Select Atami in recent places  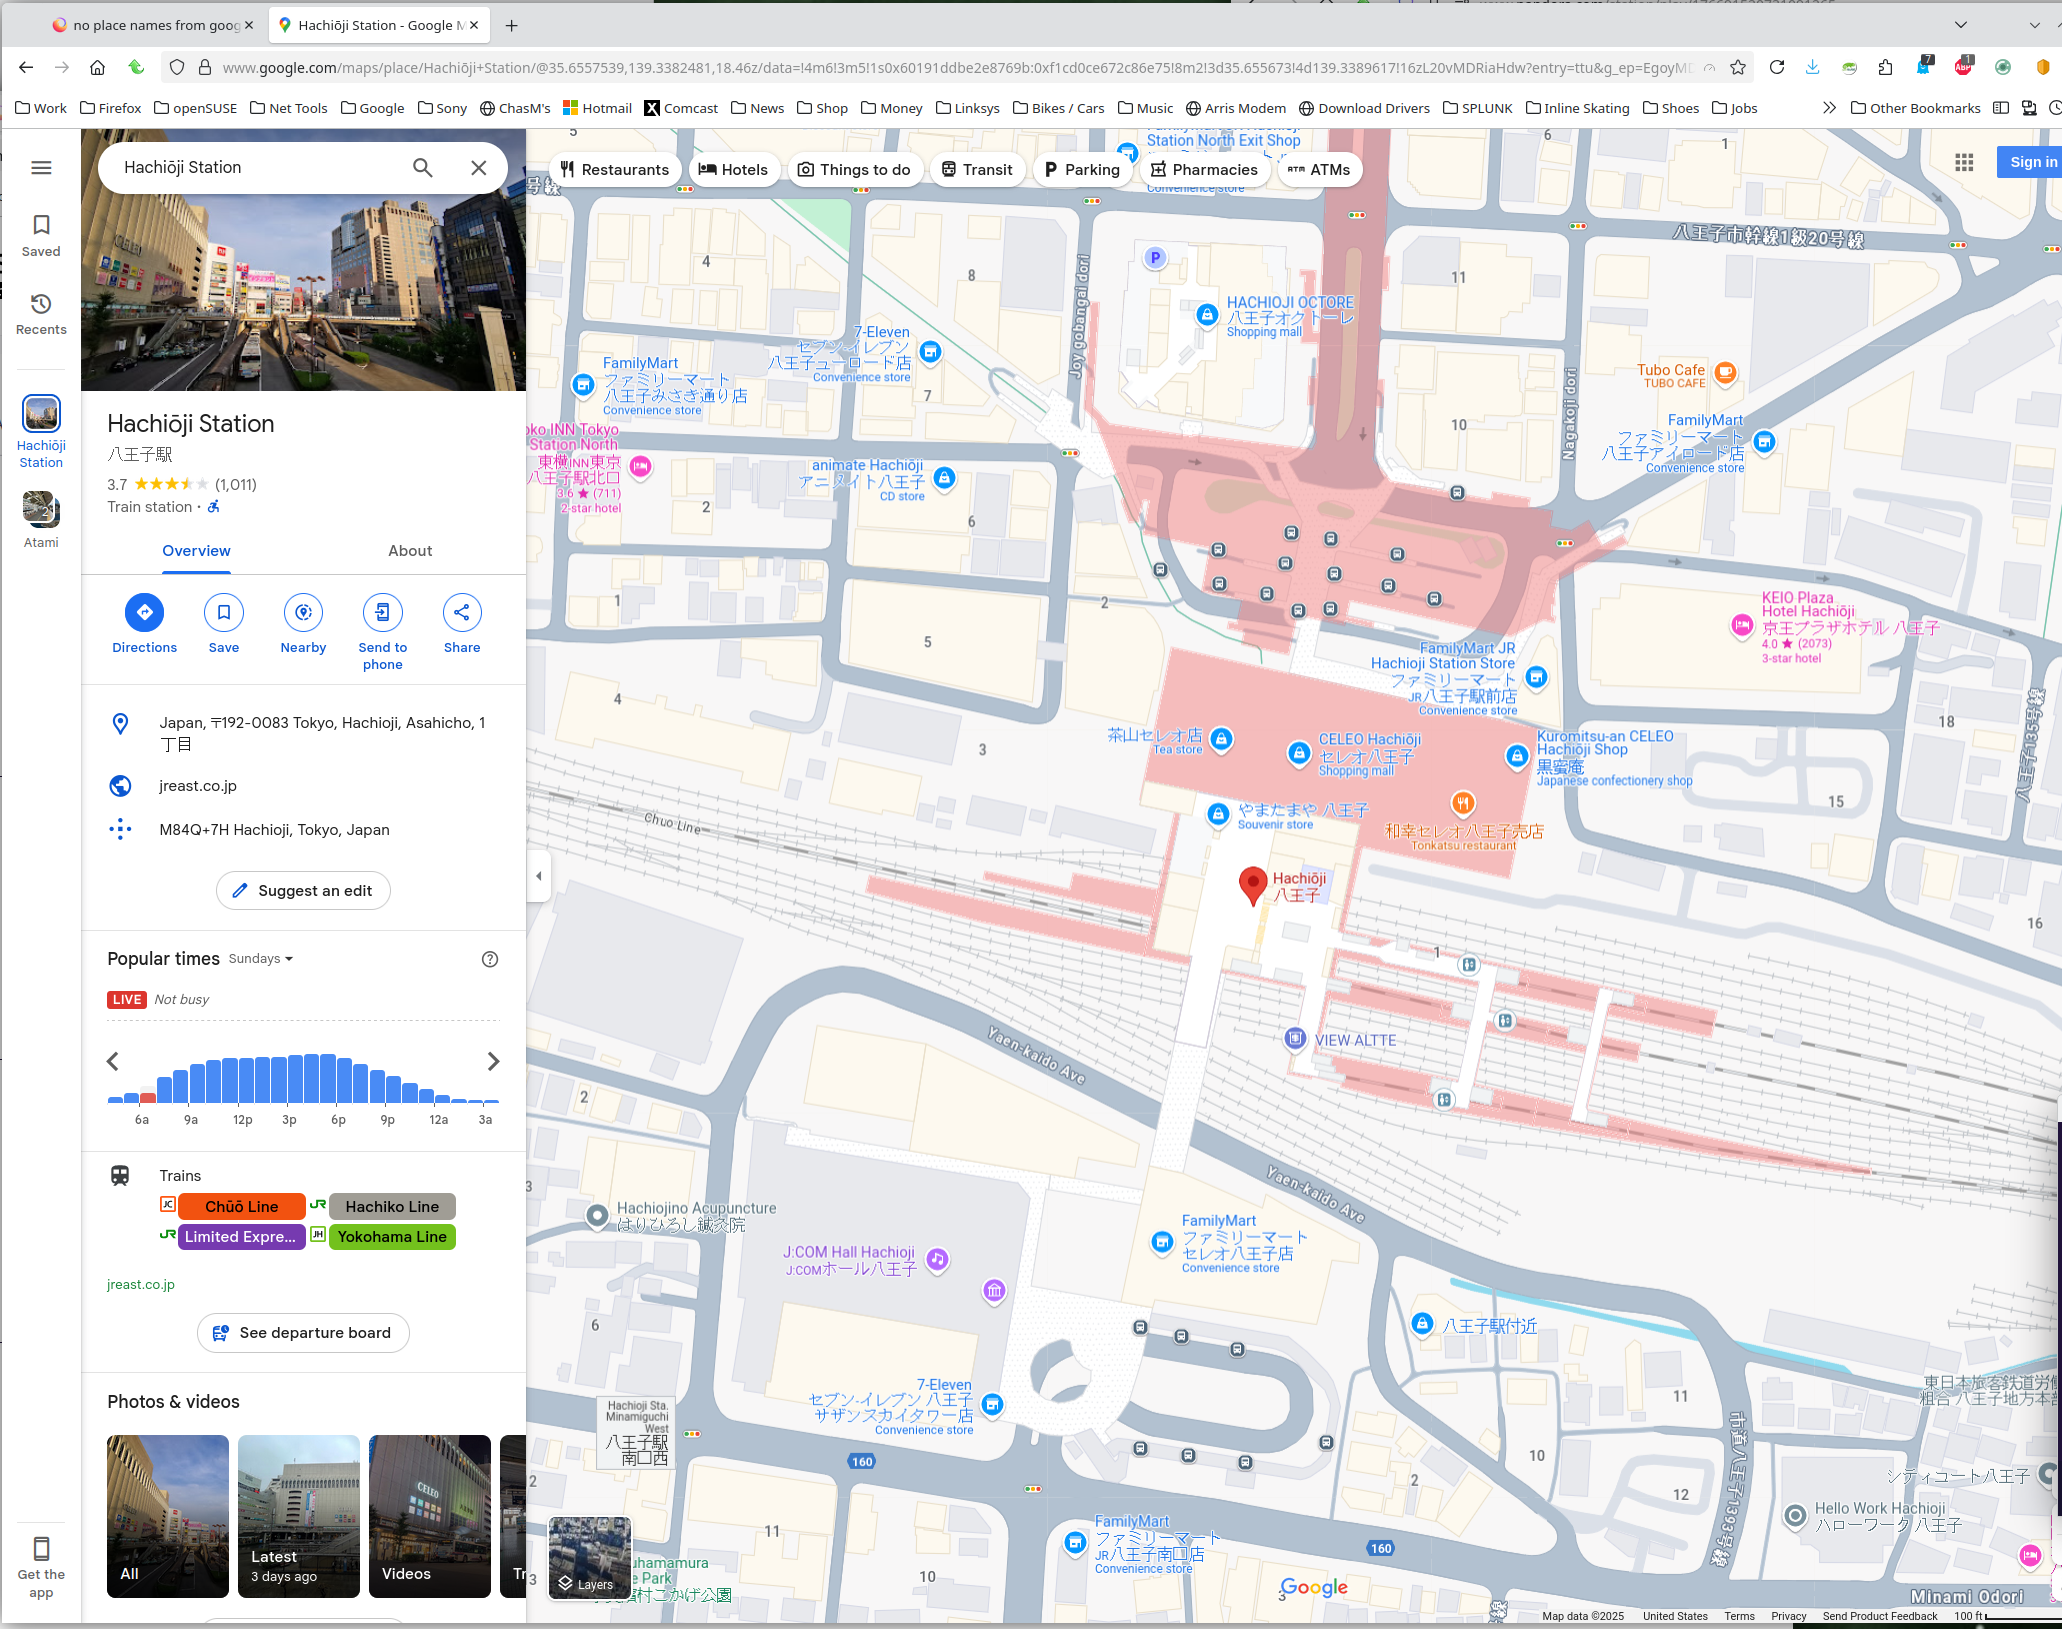click(x=41, y=520)
